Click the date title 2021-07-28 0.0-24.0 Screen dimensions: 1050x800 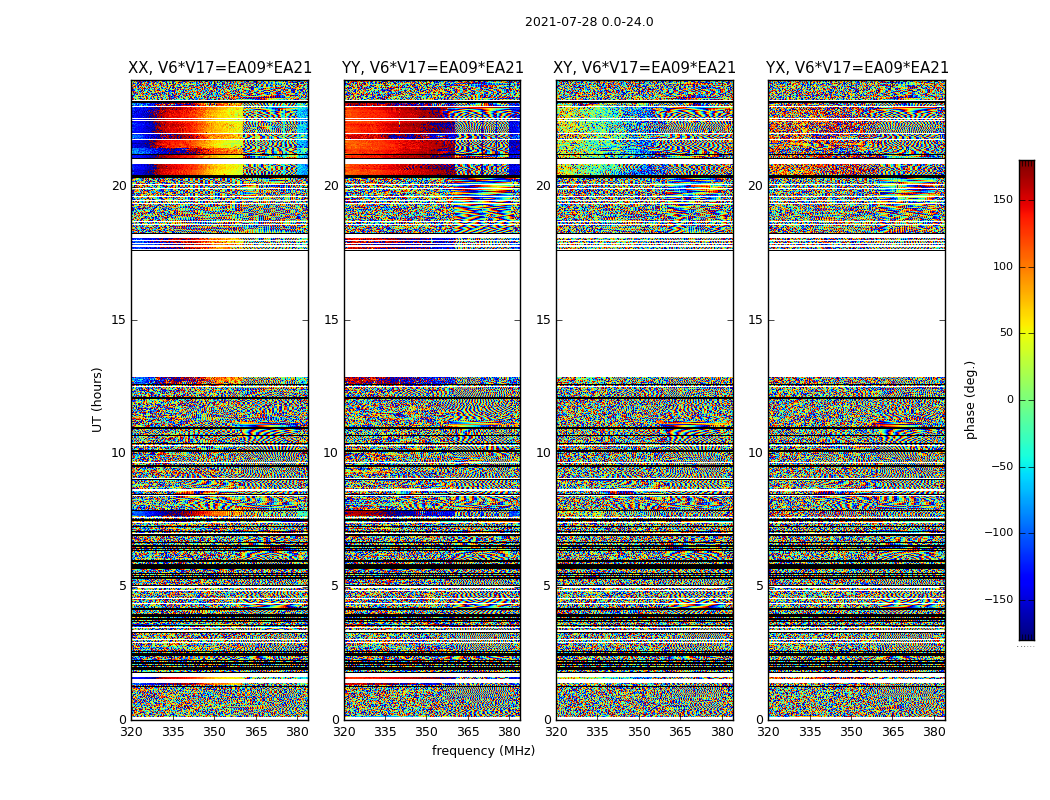589,22
